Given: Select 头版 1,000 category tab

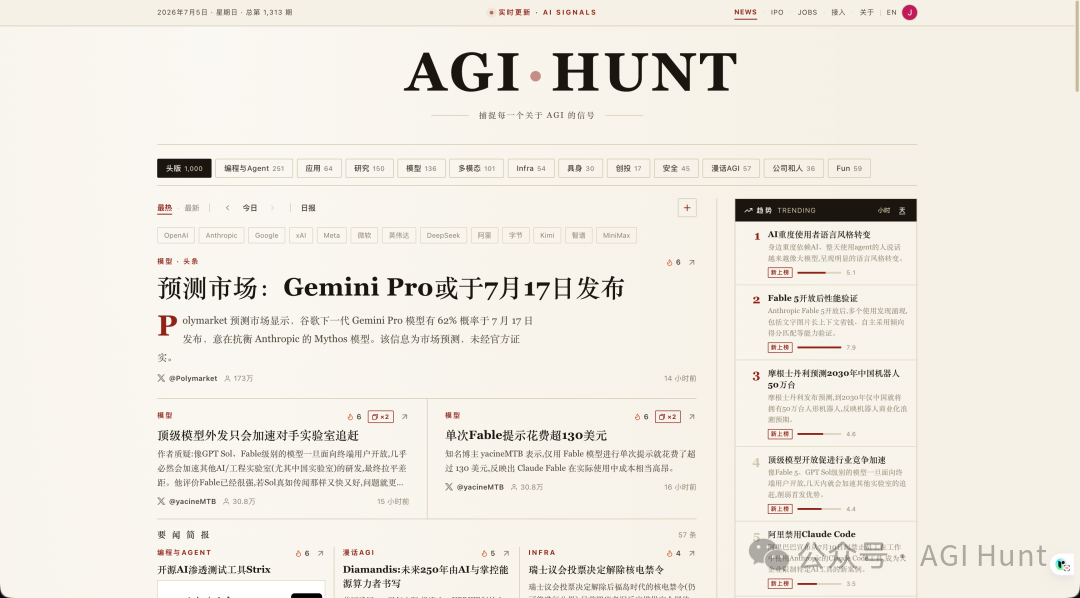Looking at the screenshot, I should point(184,168).
